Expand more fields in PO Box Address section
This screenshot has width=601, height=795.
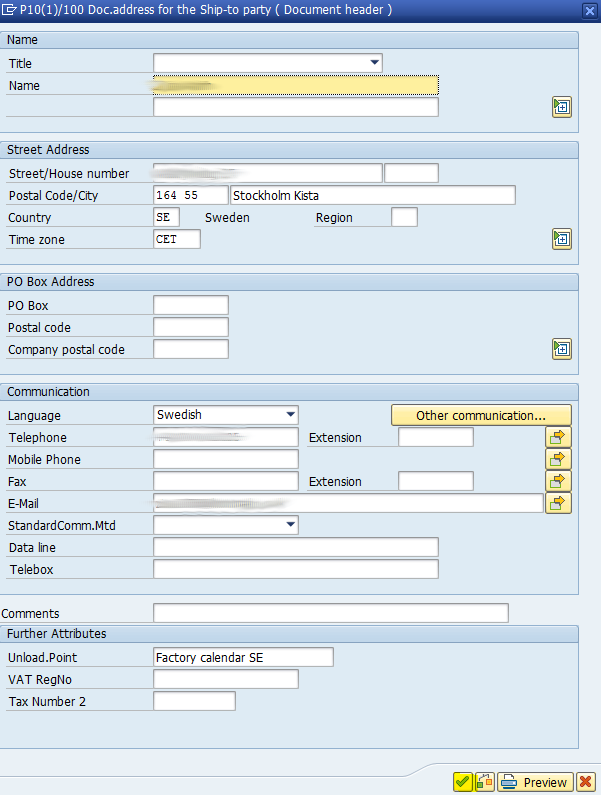[562, 349]
